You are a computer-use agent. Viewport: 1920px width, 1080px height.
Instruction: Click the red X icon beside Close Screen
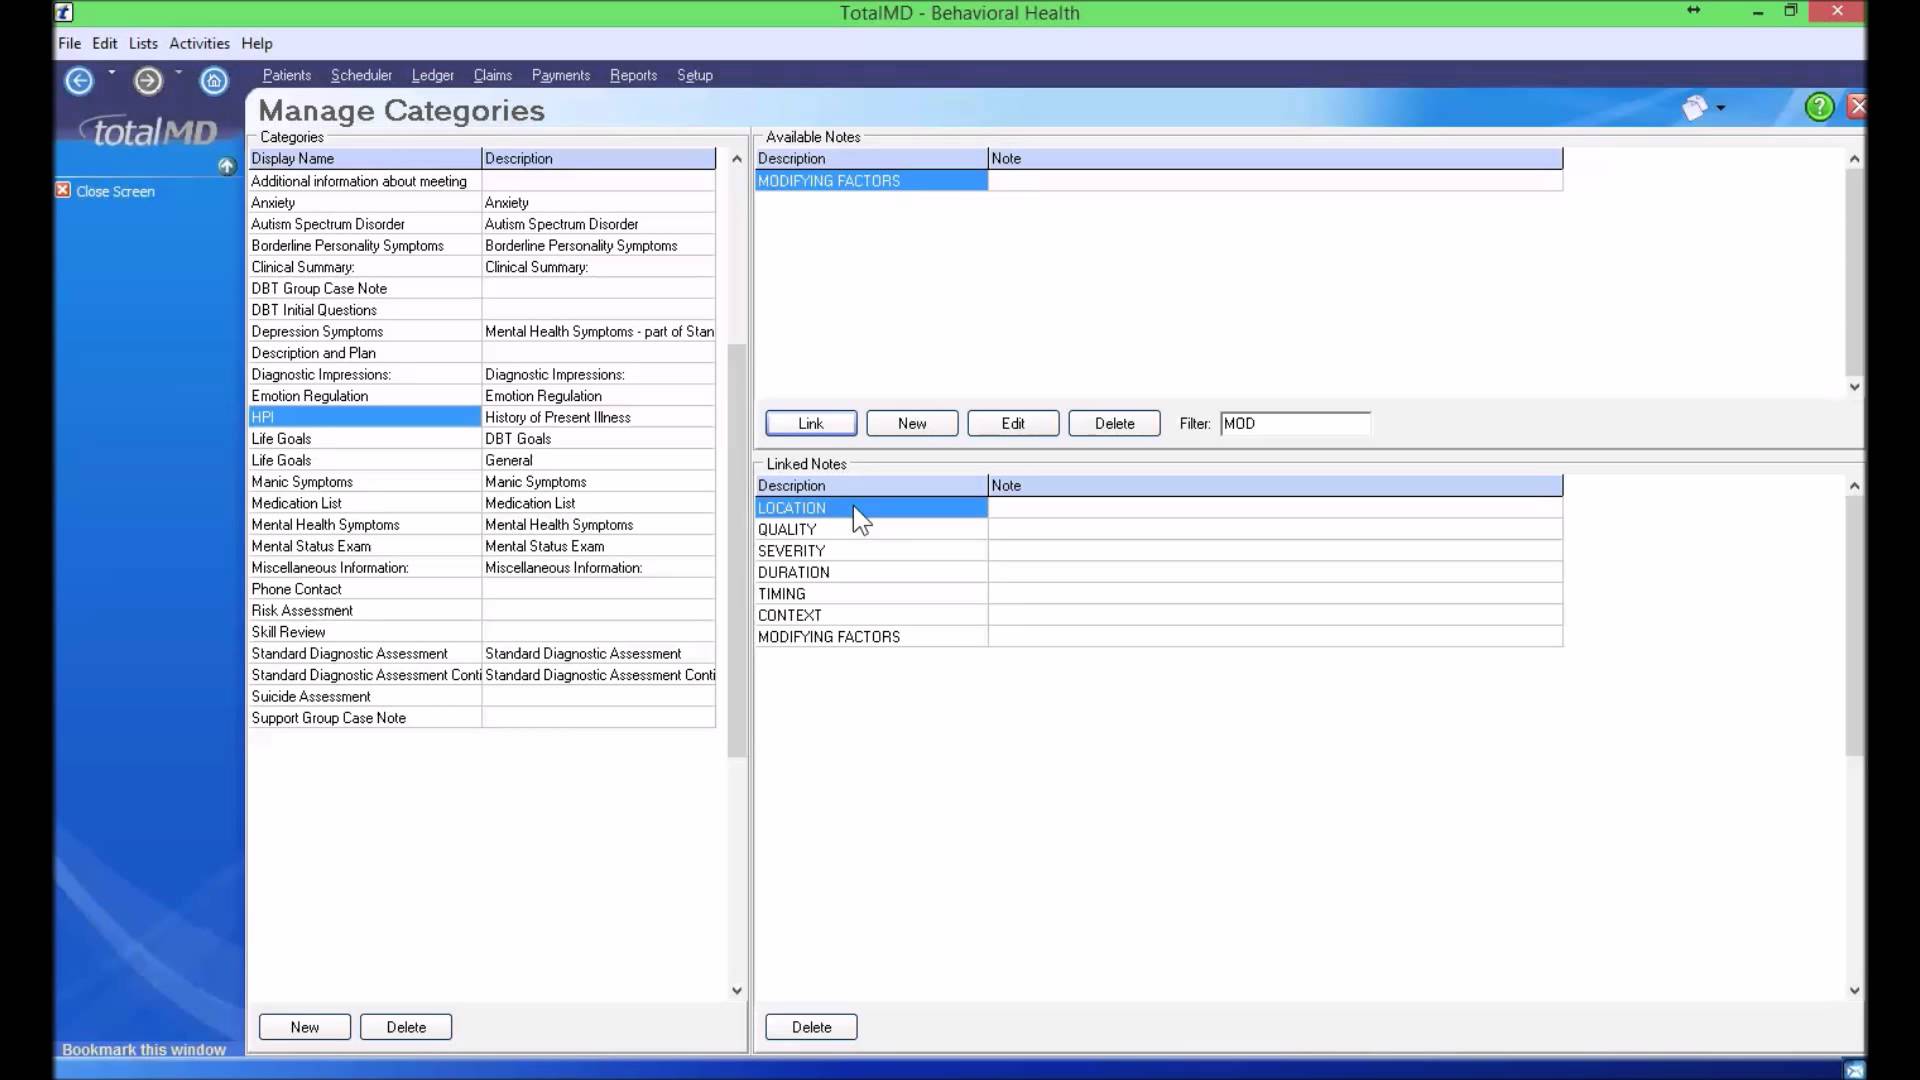pos(62,190)
